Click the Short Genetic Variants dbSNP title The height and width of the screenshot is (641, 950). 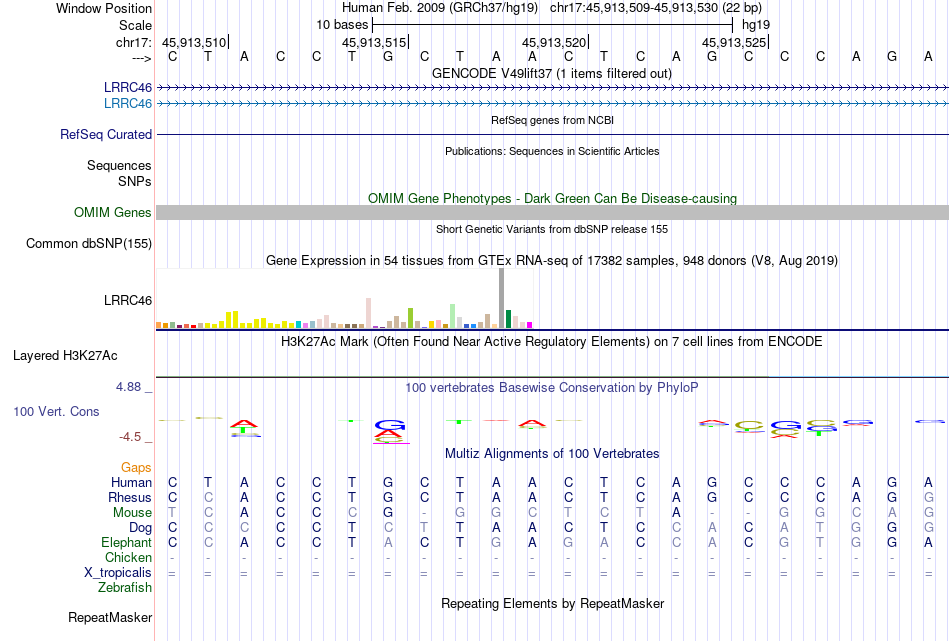tap(552, 229)
